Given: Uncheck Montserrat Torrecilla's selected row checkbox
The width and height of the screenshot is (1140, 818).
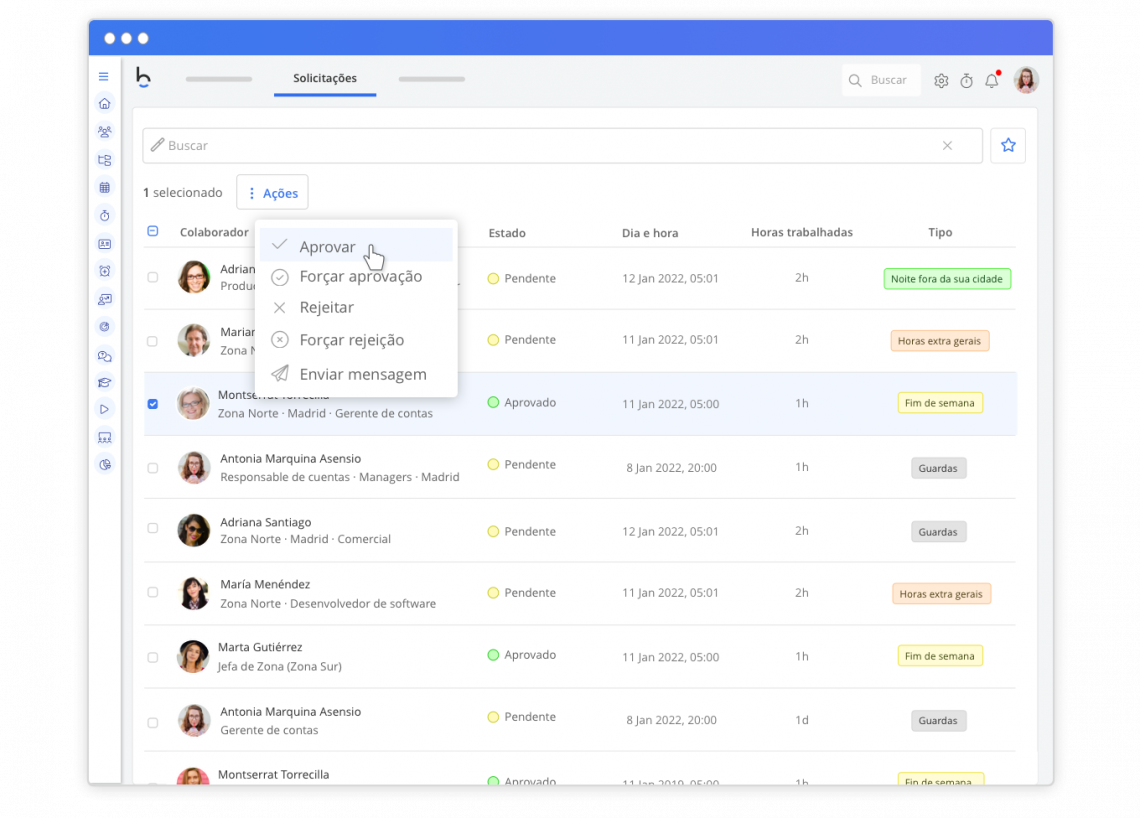Looking at the screenshot, I should (x=152, y=404).
